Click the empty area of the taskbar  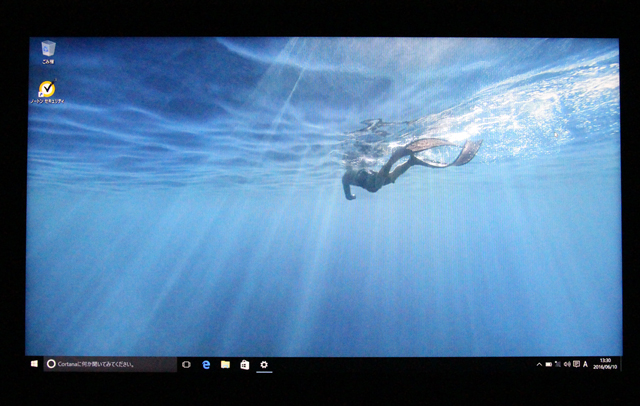coord(400,364)
